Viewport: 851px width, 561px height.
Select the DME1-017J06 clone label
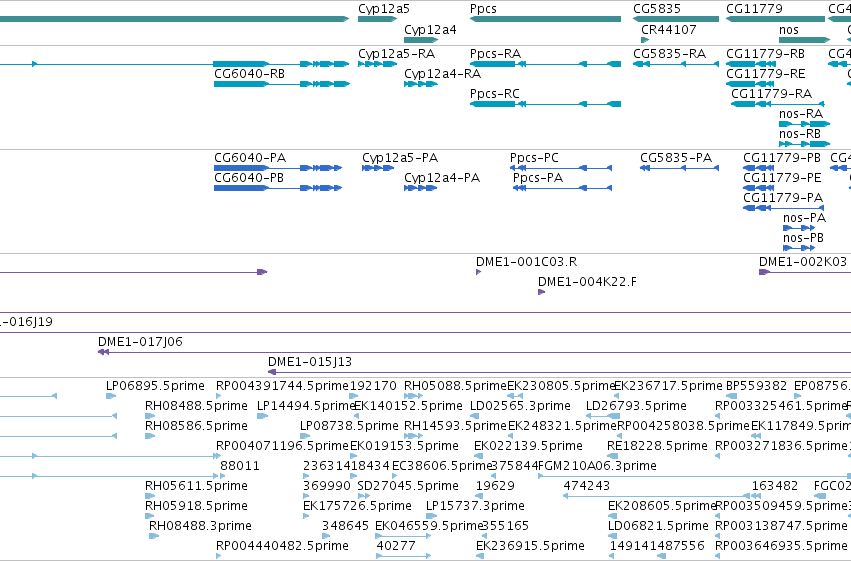pos(140,342)
